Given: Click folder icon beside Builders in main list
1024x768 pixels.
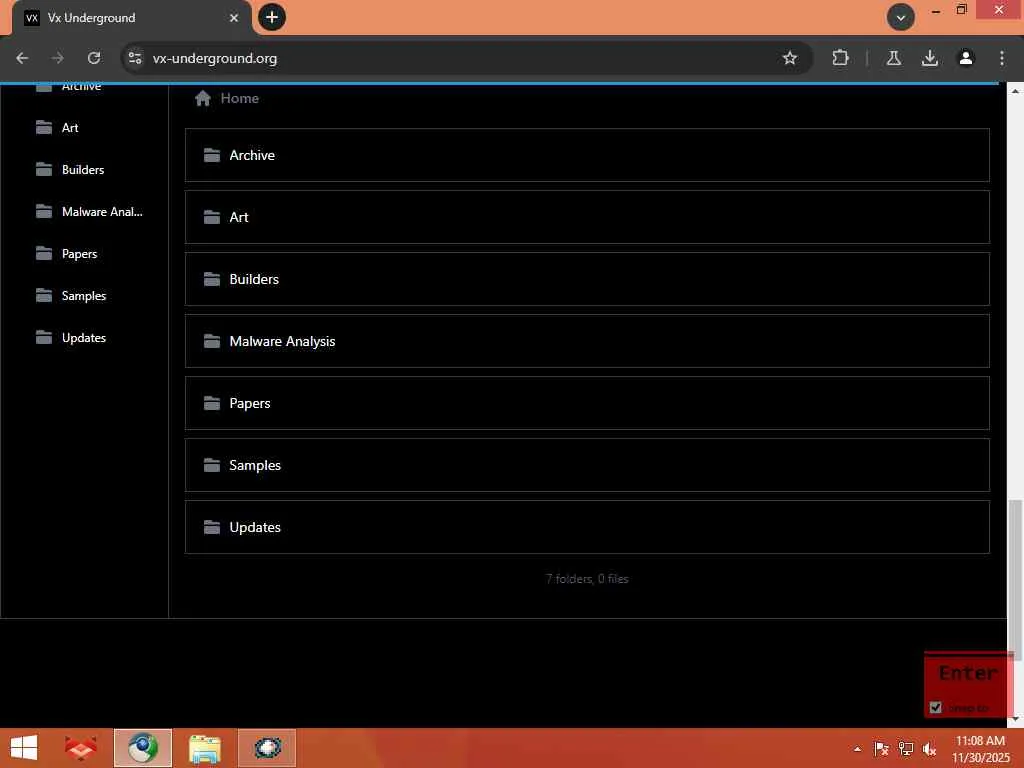Looking at the screenshot, I should point(212,280).
